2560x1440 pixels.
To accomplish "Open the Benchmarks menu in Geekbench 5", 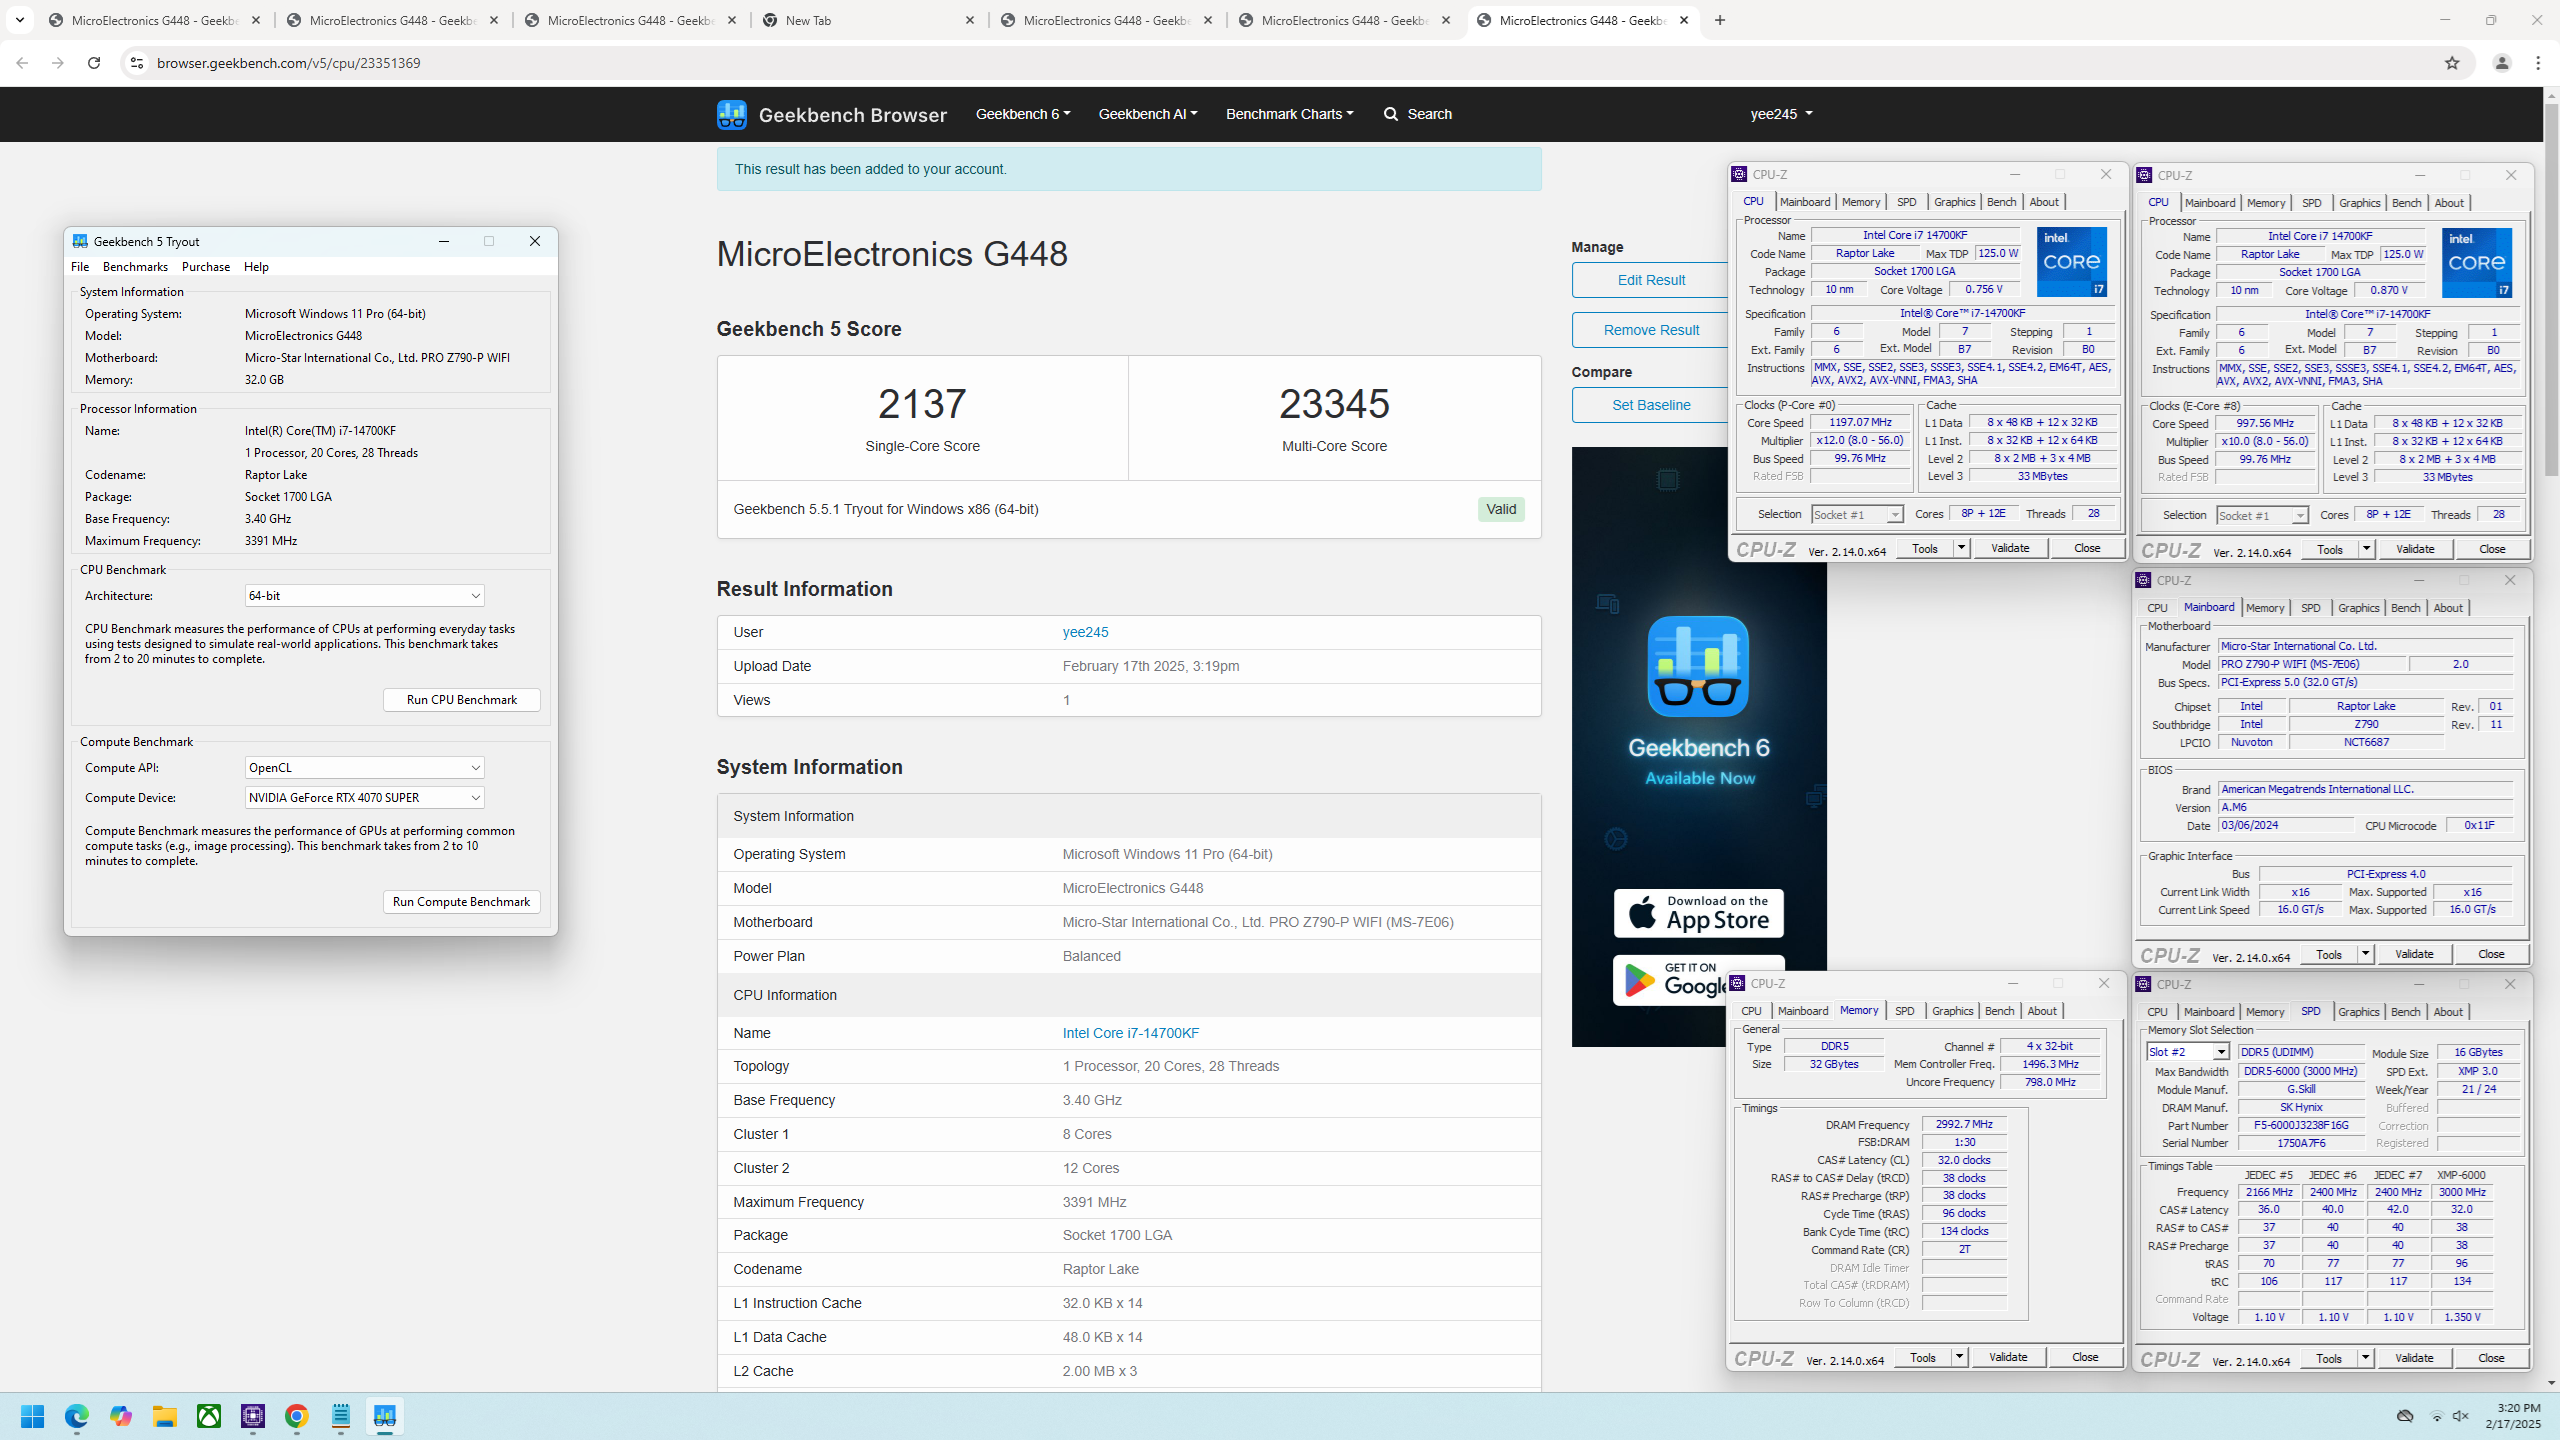I will pos(135,267).
